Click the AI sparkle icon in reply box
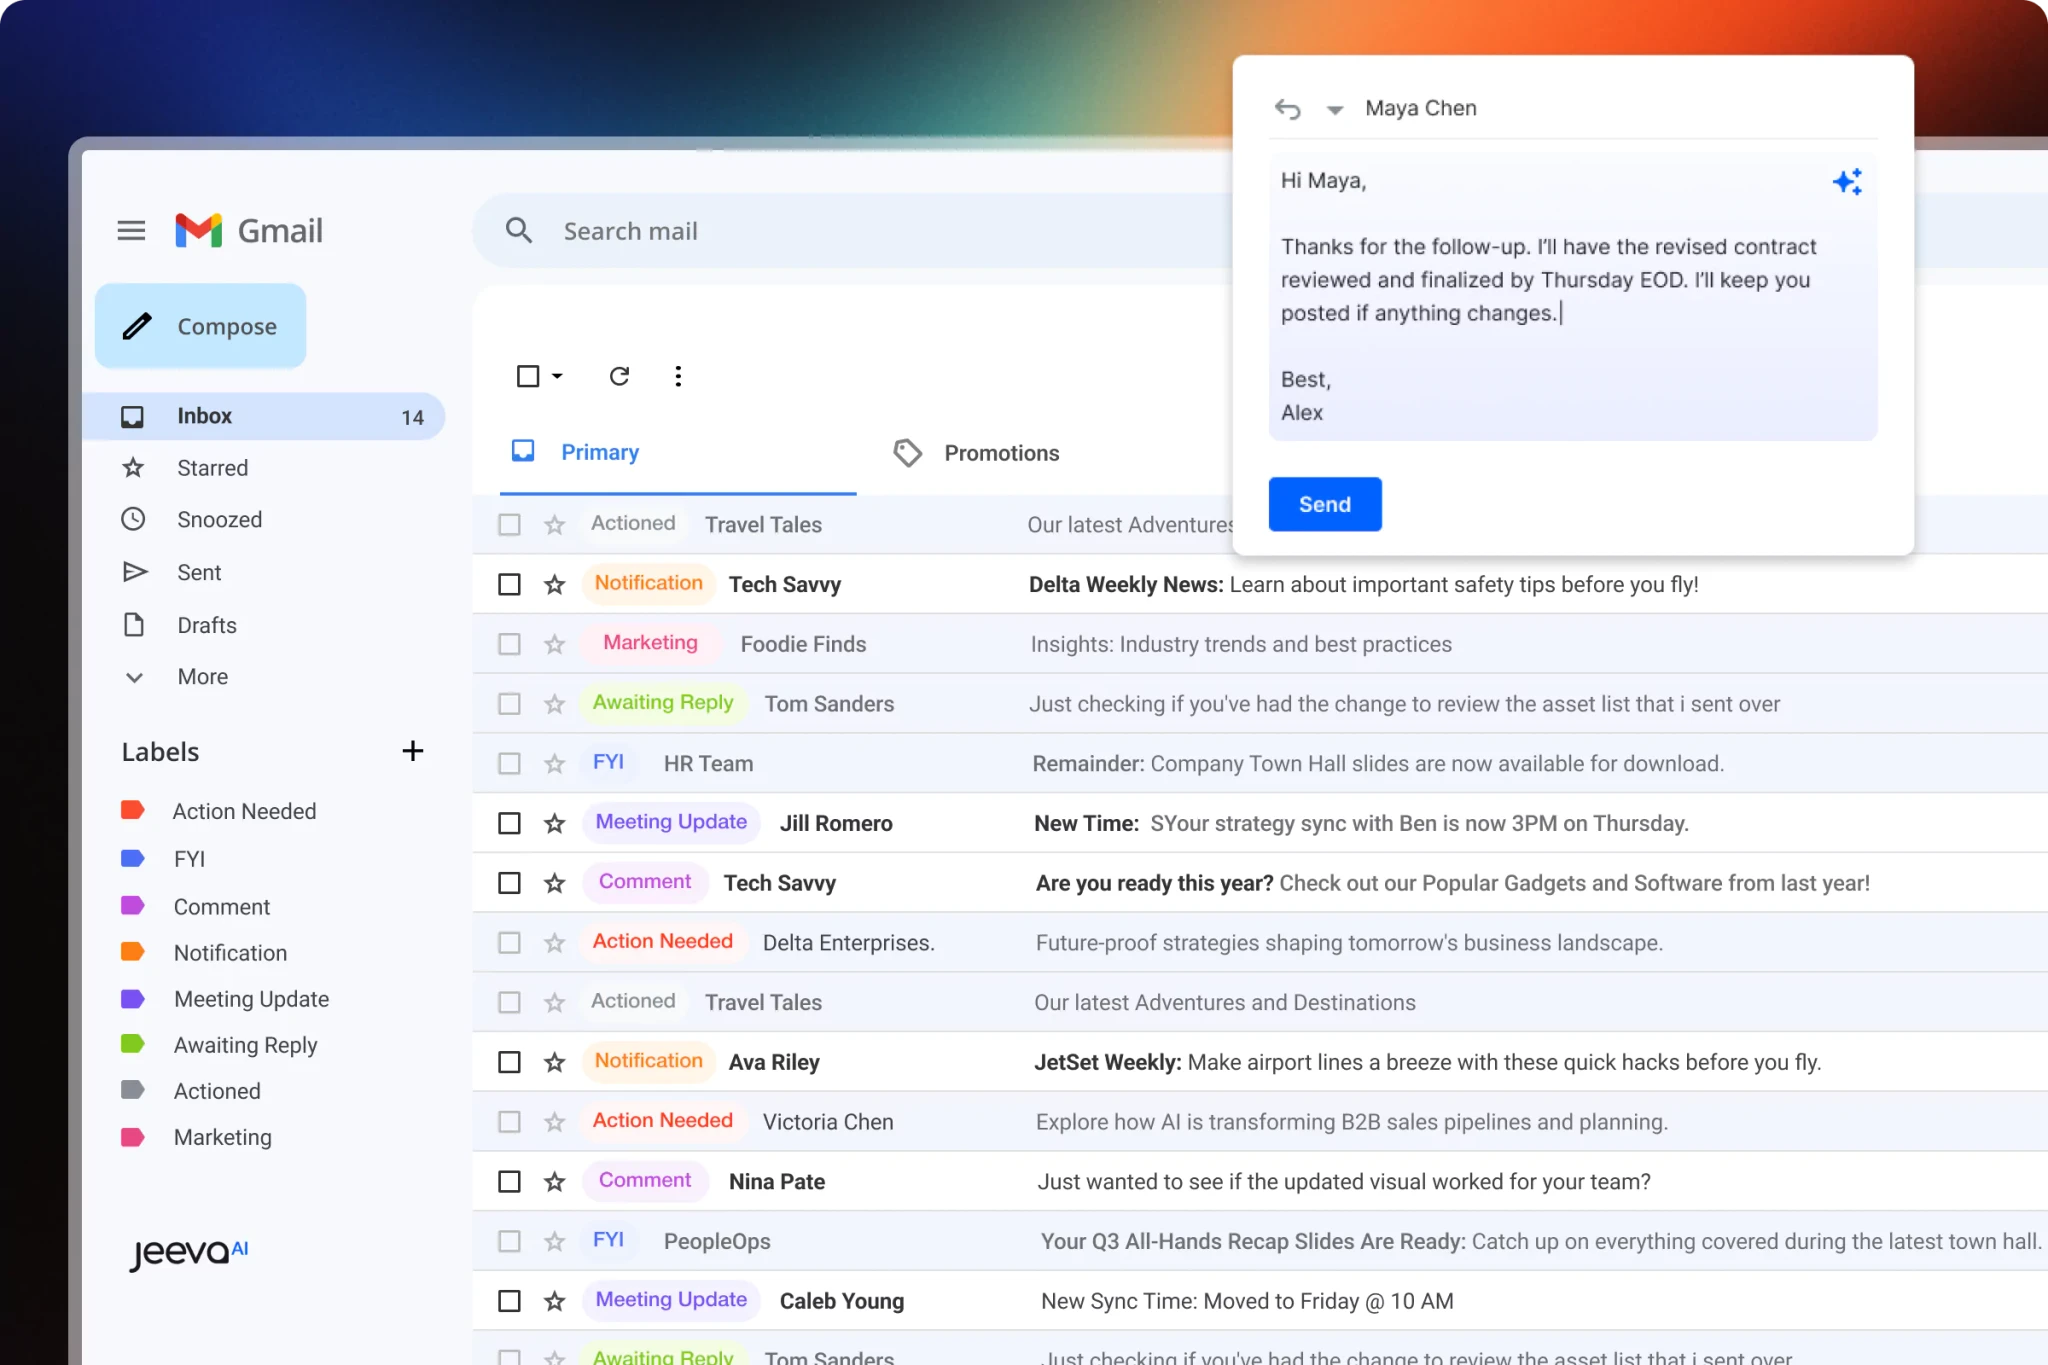This screenshot has height=1365, width=2048. click(x=1847, y=181)
